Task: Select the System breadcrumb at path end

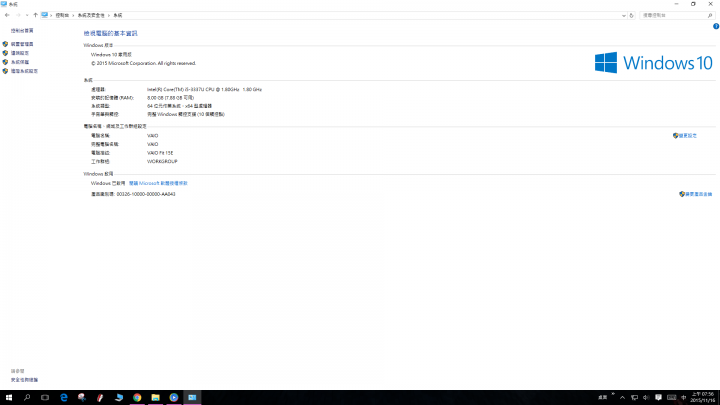Action: [x=118, y=15]
